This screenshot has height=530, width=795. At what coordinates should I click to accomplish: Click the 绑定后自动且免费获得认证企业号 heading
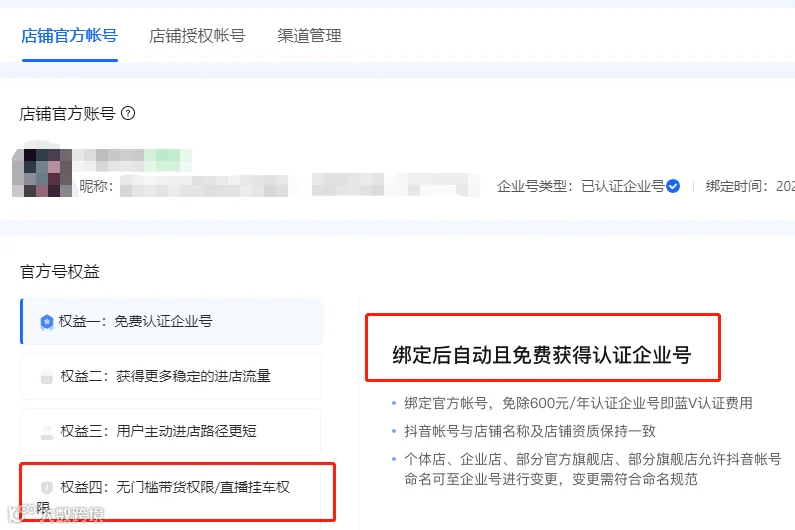click(541, 355)
